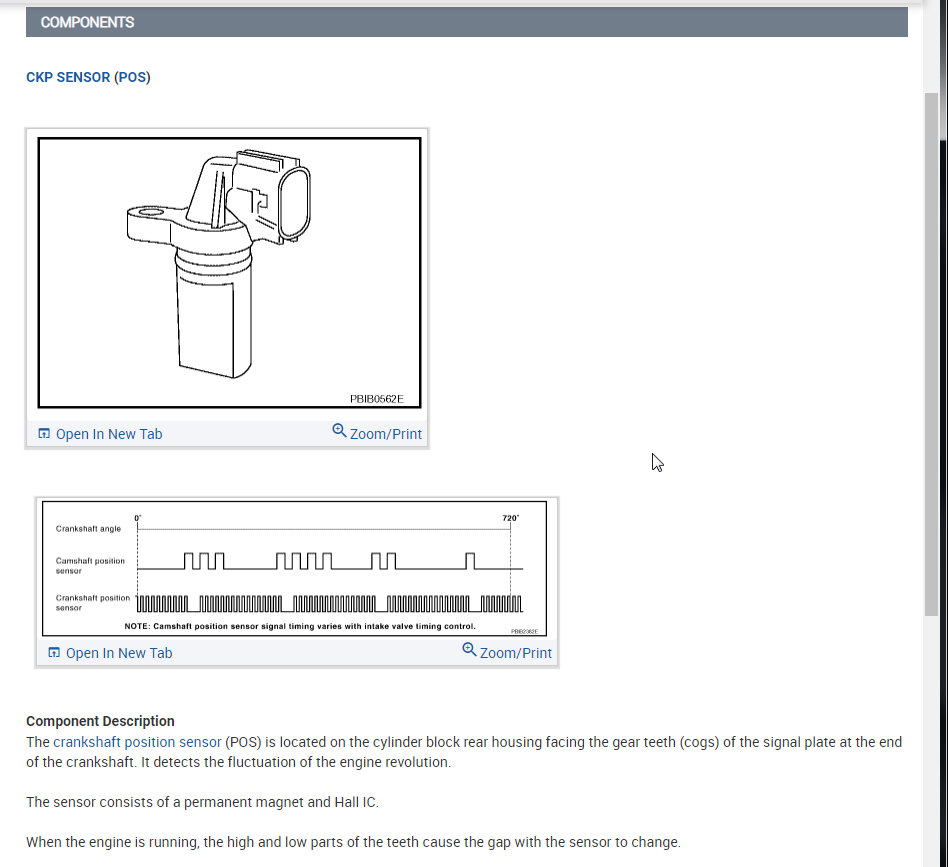The image size is (948, 867).
Task: Click new-tab icon under waveform diagram
Action: [x=54, y=652]
